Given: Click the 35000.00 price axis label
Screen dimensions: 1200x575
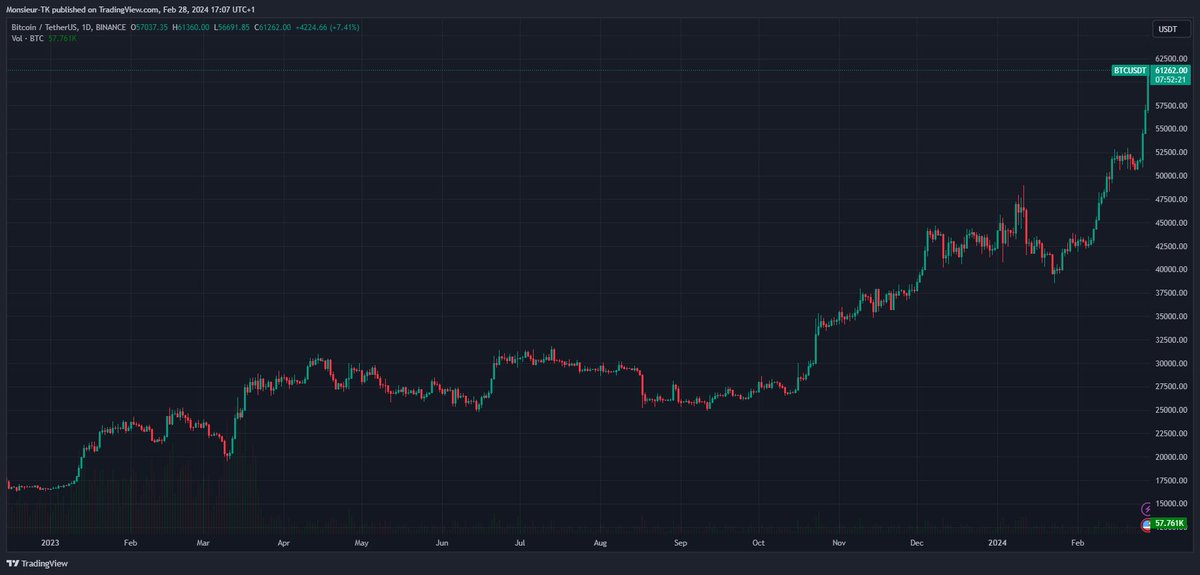Looking at the screenshot, I should pyautogui.click(x=1171, y=317).
